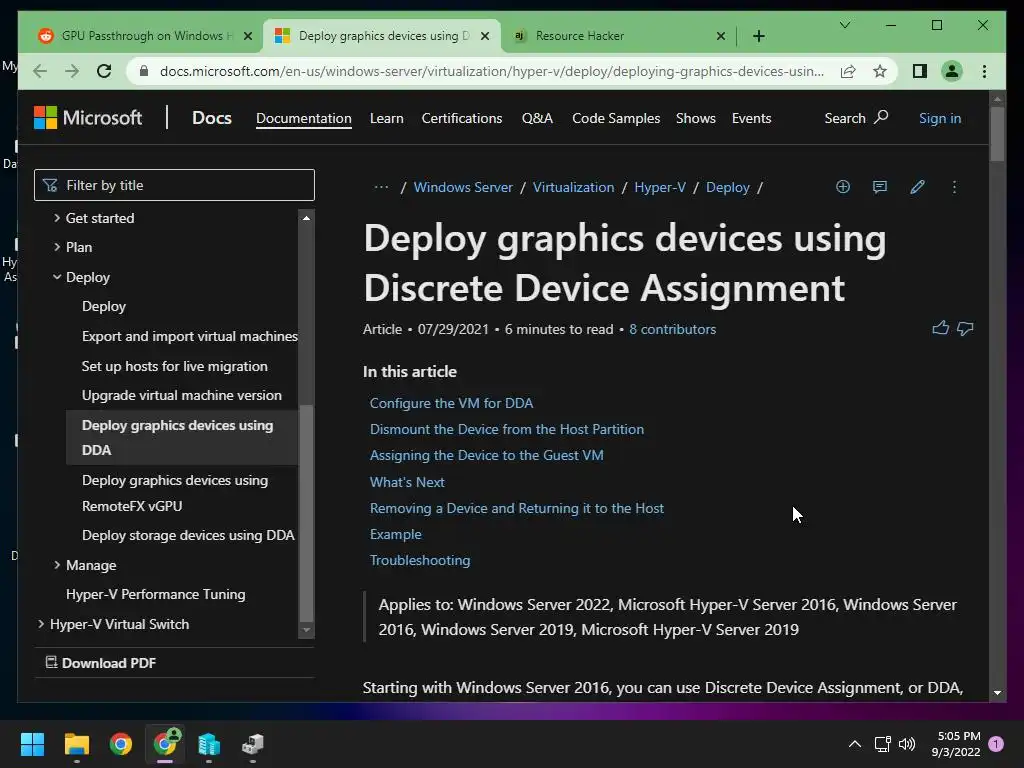1024x768 pixels.
Task: Click the sidebar tree scroll-down arrow
Action: (306, 630)
